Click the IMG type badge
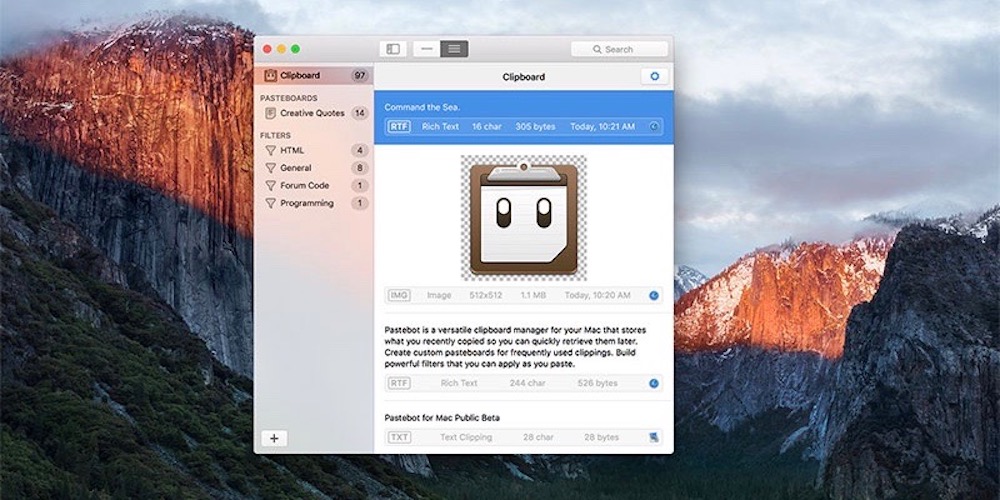 tap(398, 295)
